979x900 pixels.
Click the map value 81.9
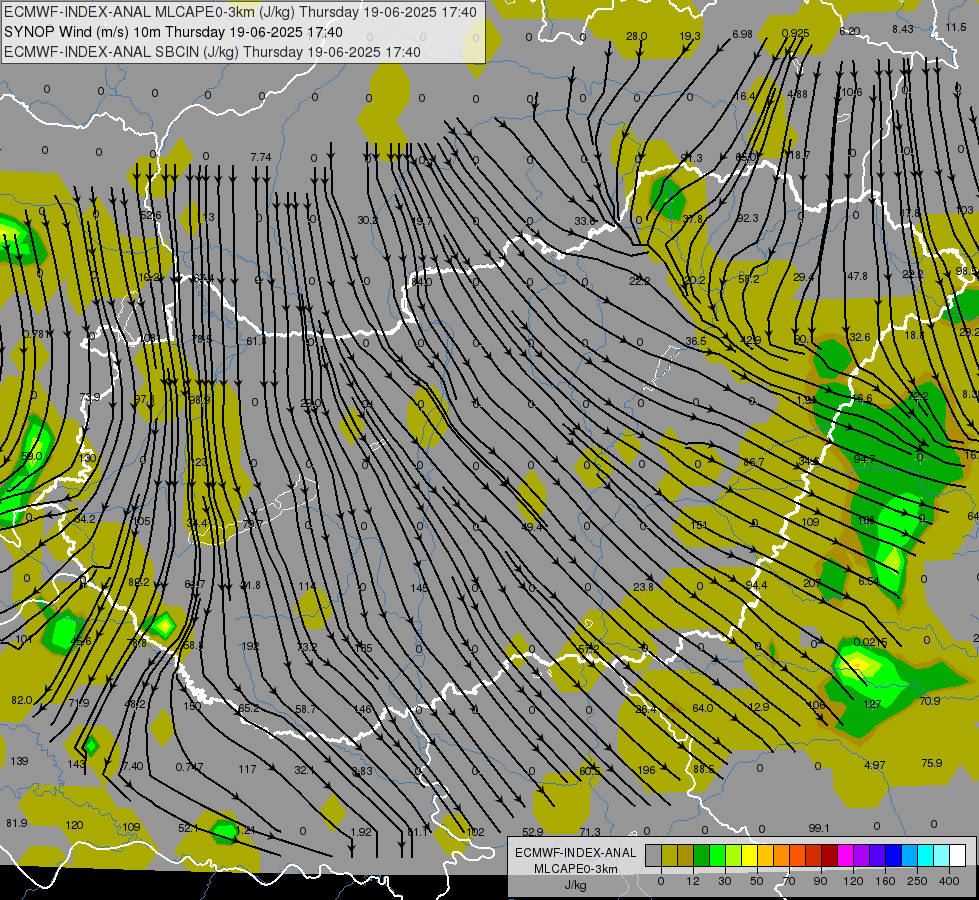click(x=17, y=823)
